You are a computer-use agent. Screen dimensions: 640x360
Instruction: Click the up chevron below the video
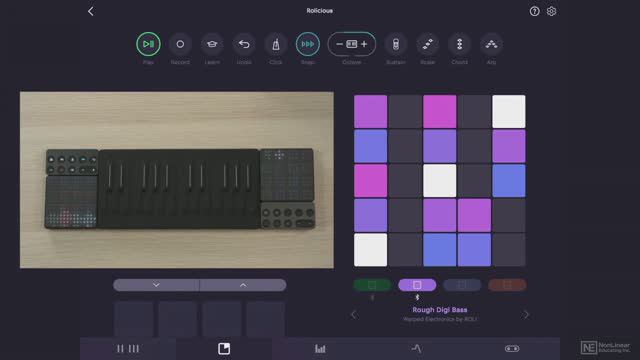[243, 285]
